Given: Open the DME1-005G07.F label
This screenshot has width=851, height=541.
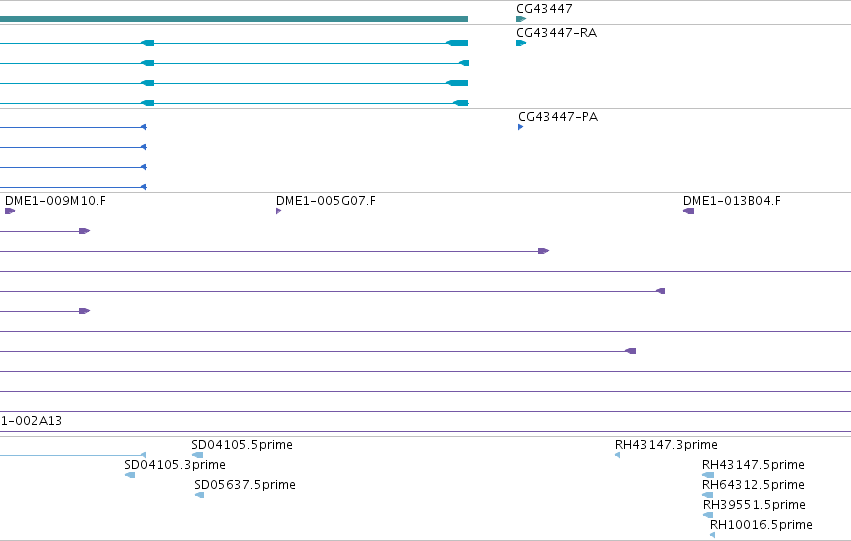Looking at the screenshot, I should pos(326,201).
